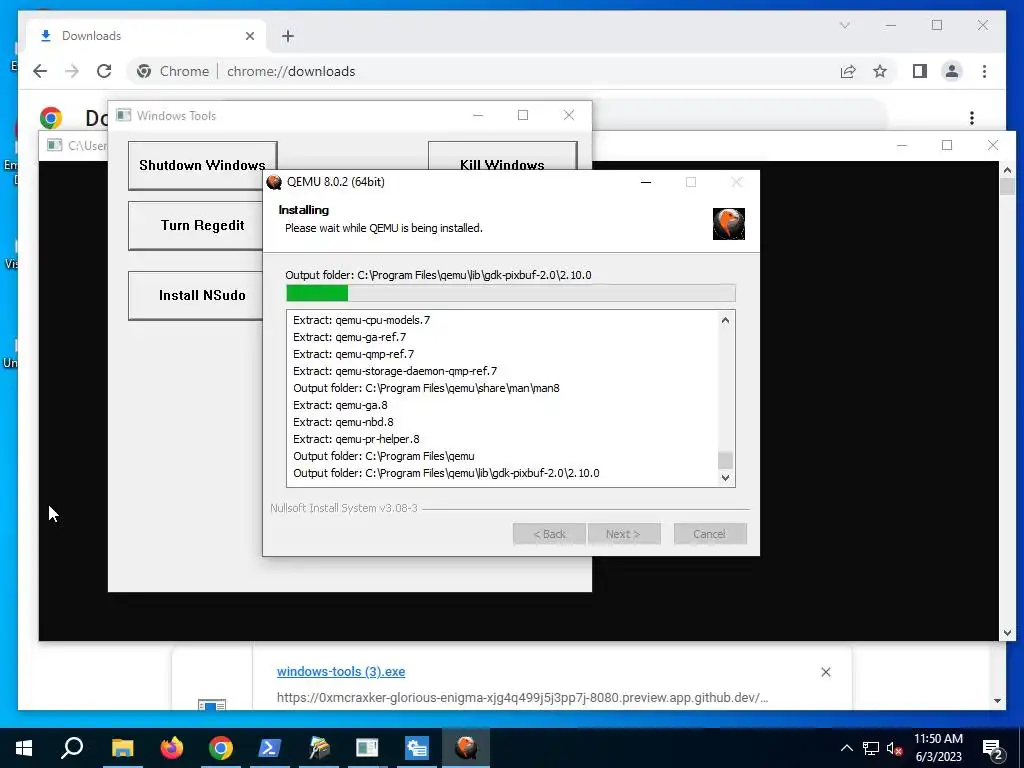Click the Install NSudo button
1024x768 pixels.
coord(196,295)
